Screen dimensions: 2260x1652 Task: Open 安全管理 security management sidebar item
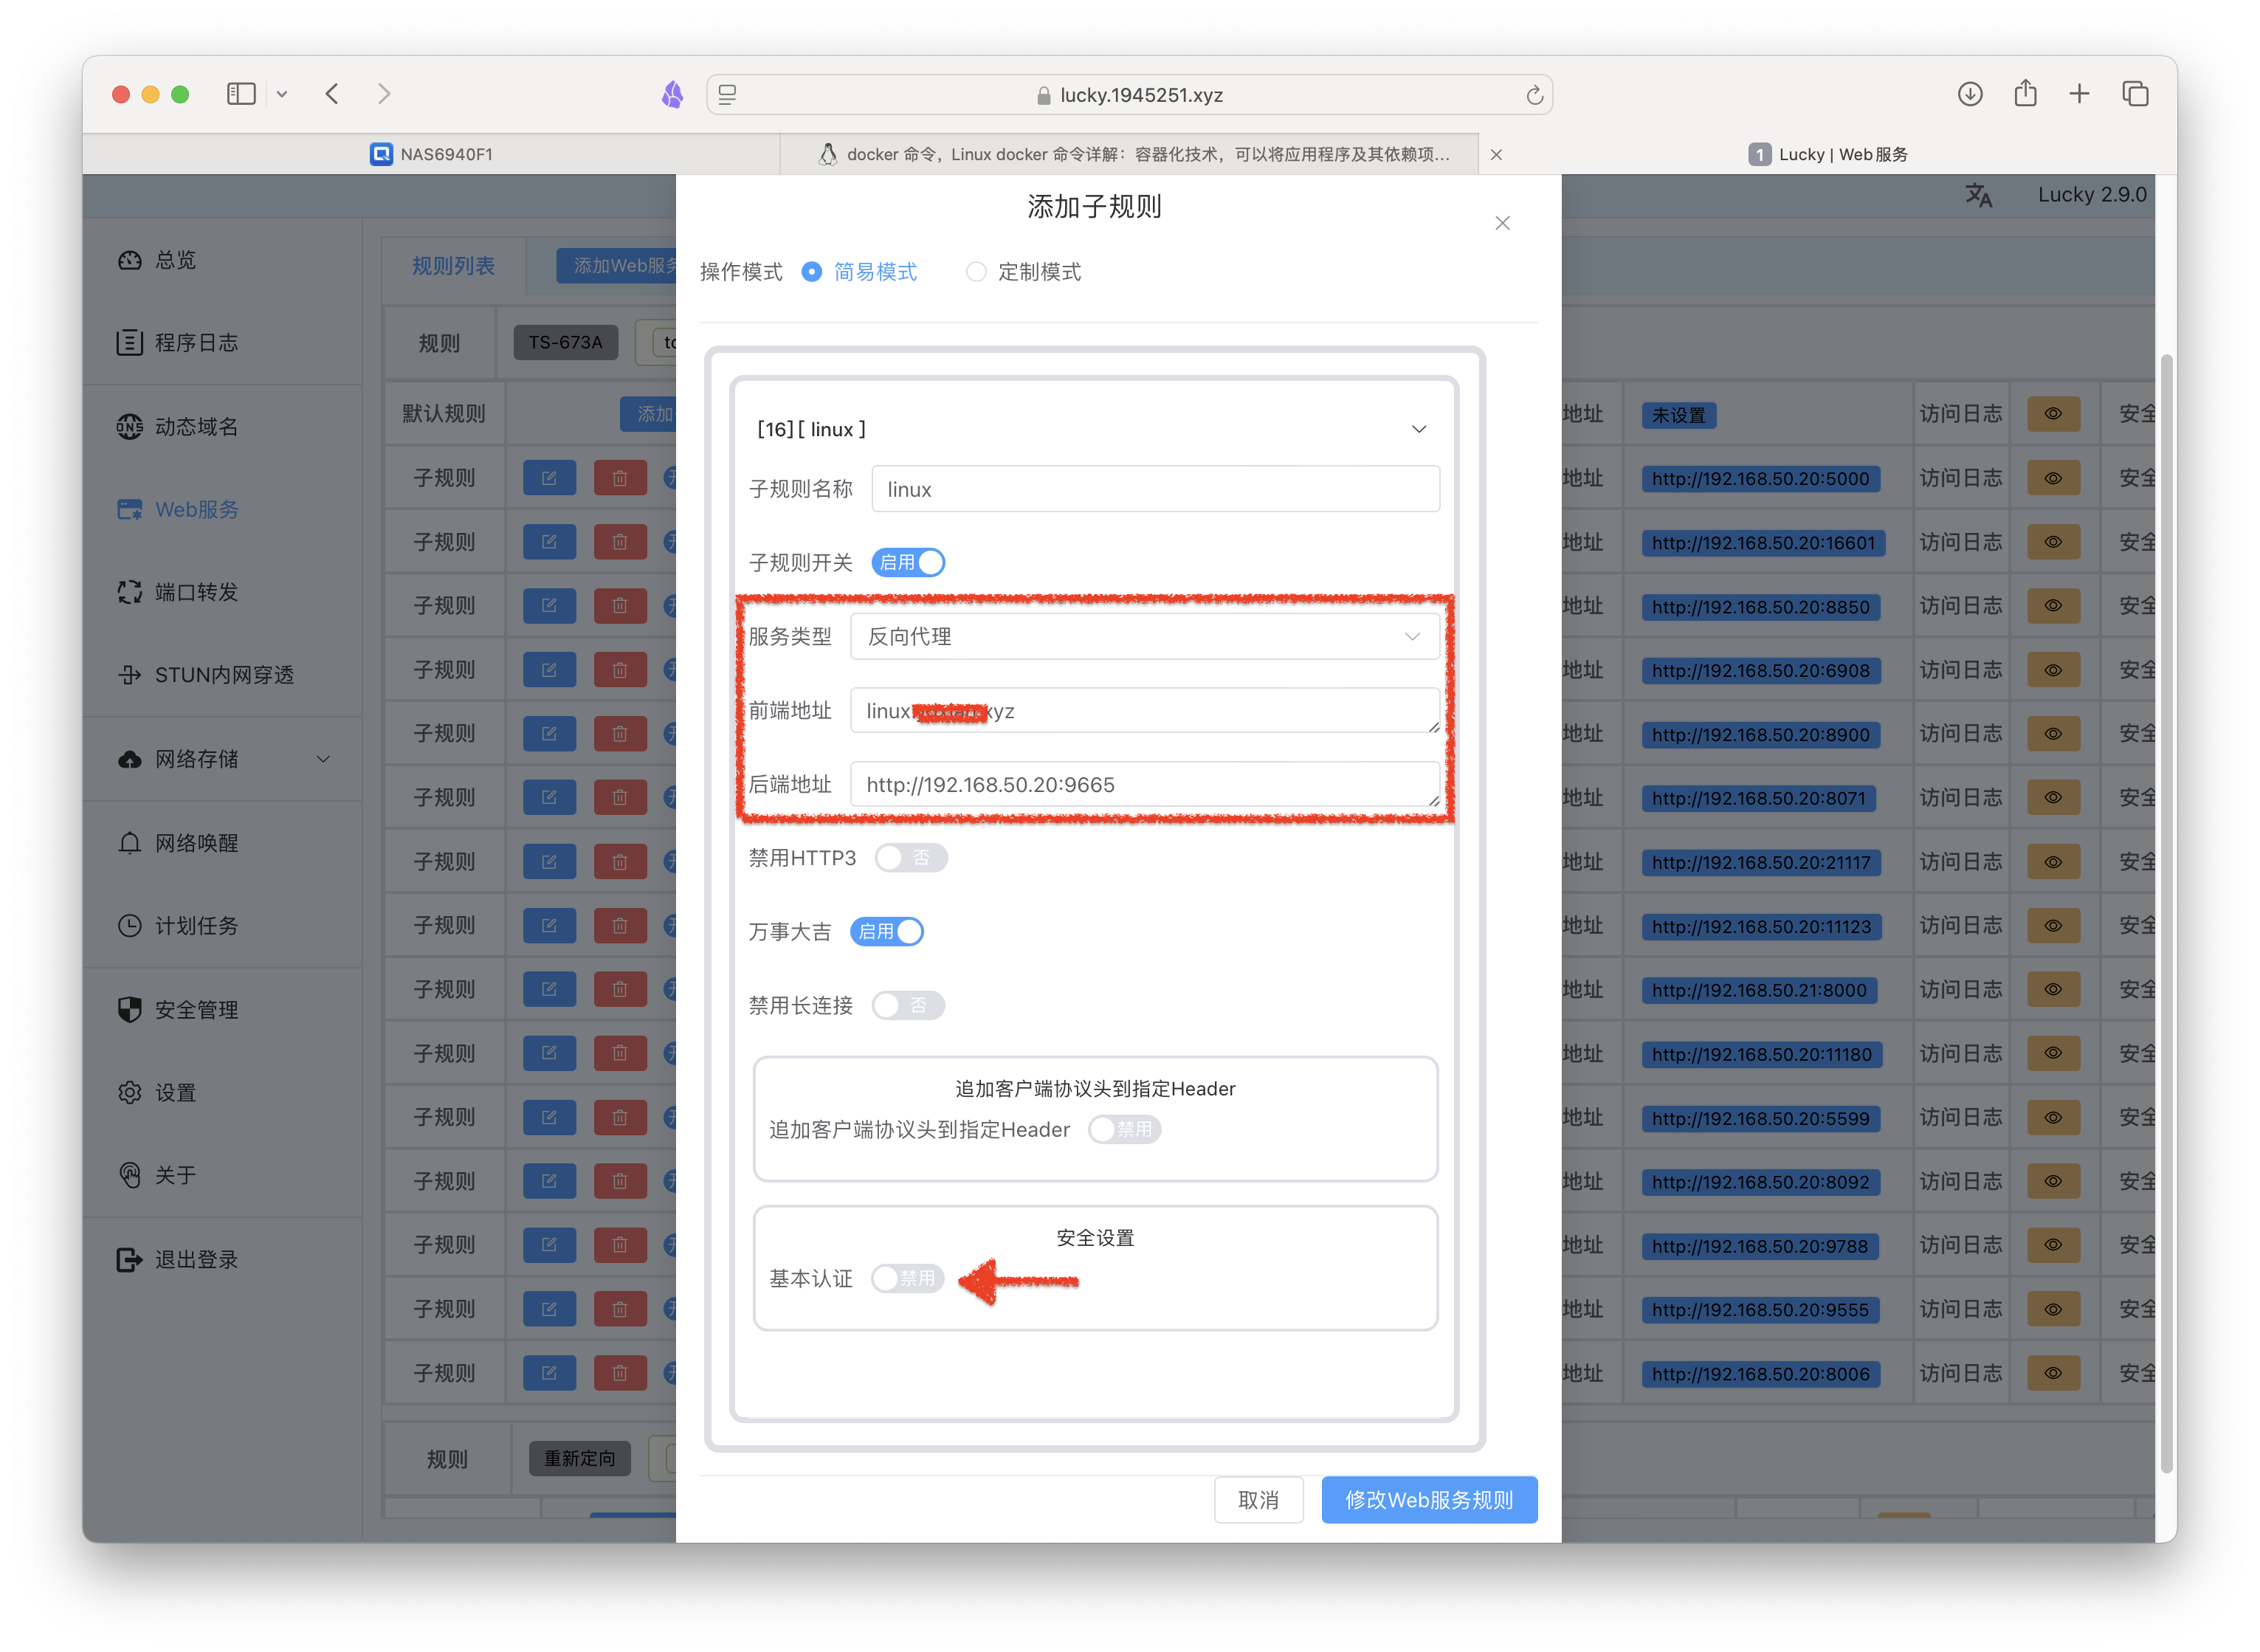(178, 1010)
